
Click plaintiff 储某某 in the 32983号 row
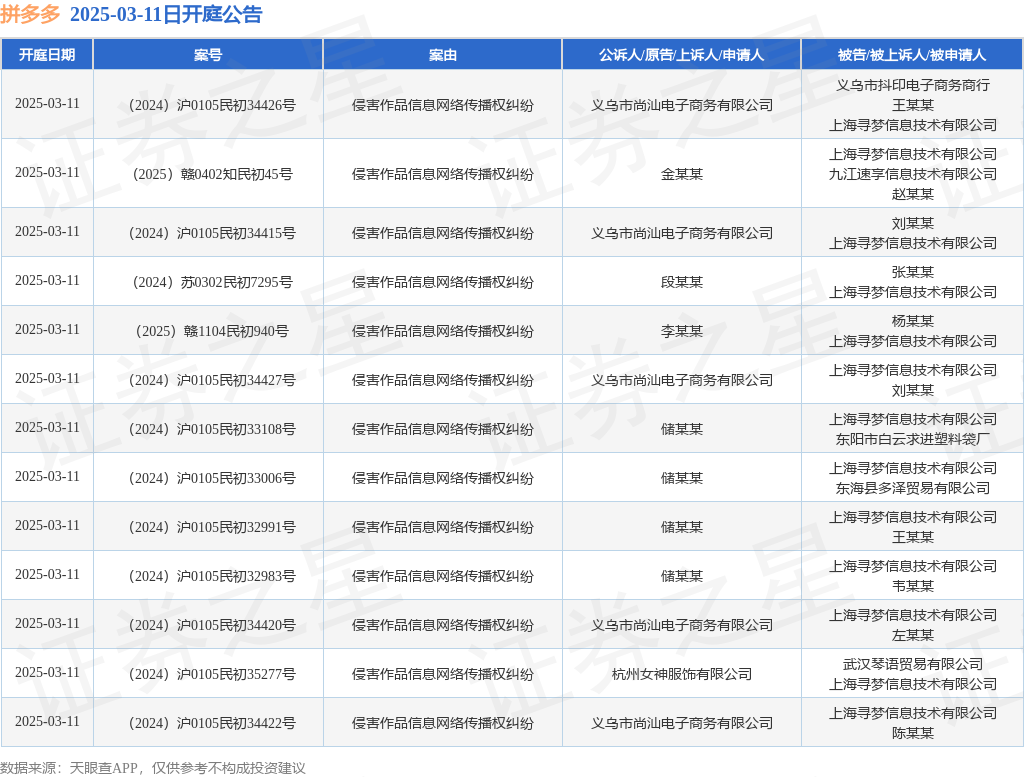[x=682, y=576]
